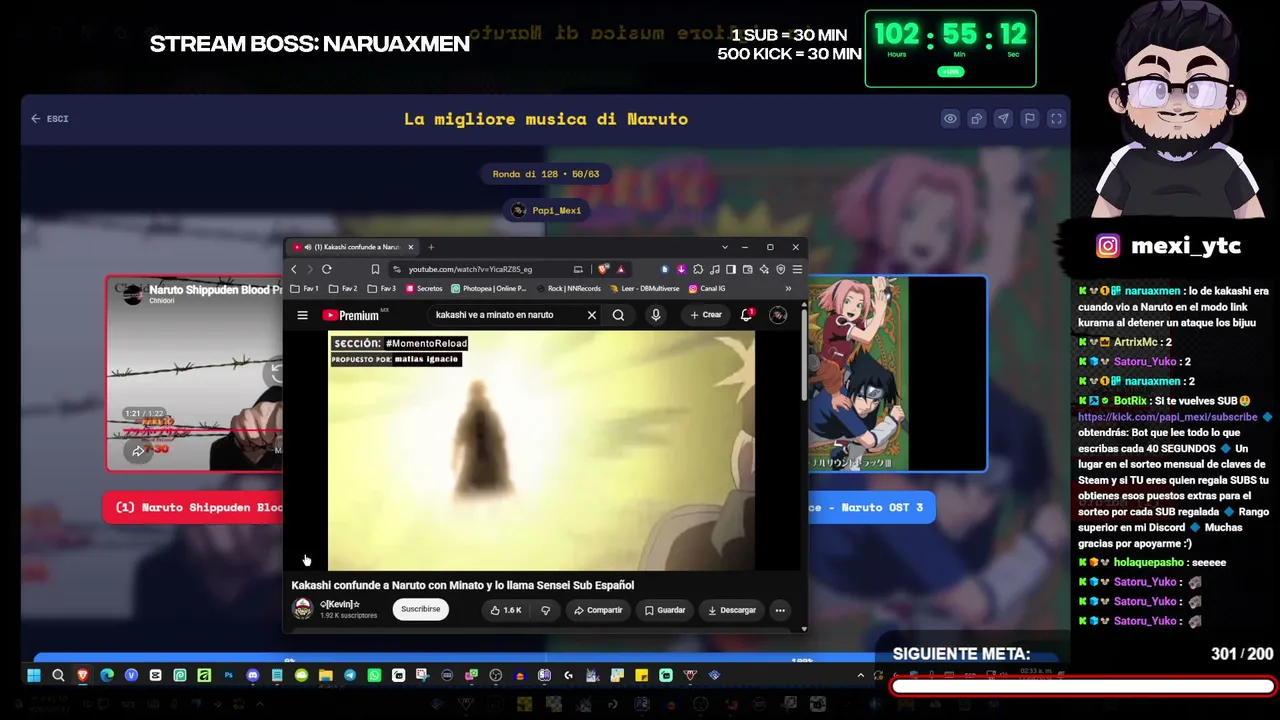Viewport: 1280px width, 720px height.
Task: Go to YouTube Premium home logo
Action: (x=351, y=315)
